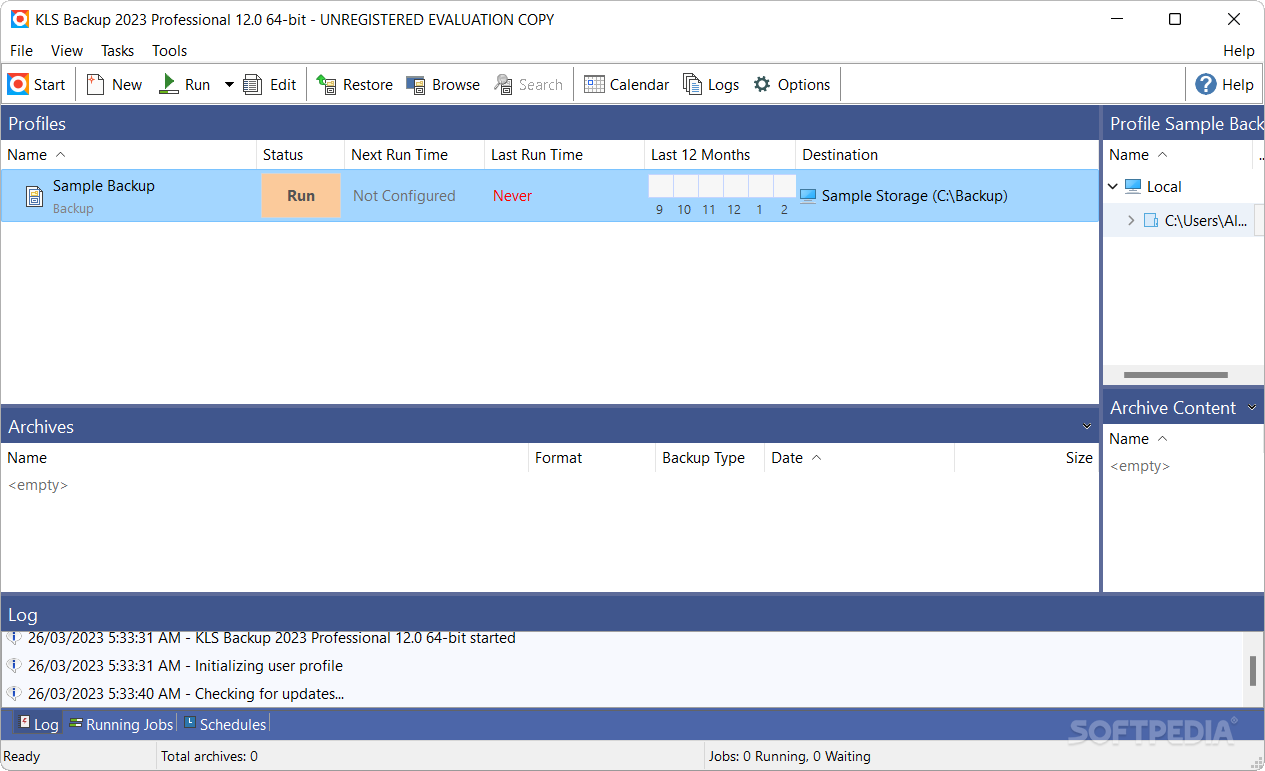This screenshot has height=771, width=1265.
Task: Open the Tasks menu
Action: (117, 51)
